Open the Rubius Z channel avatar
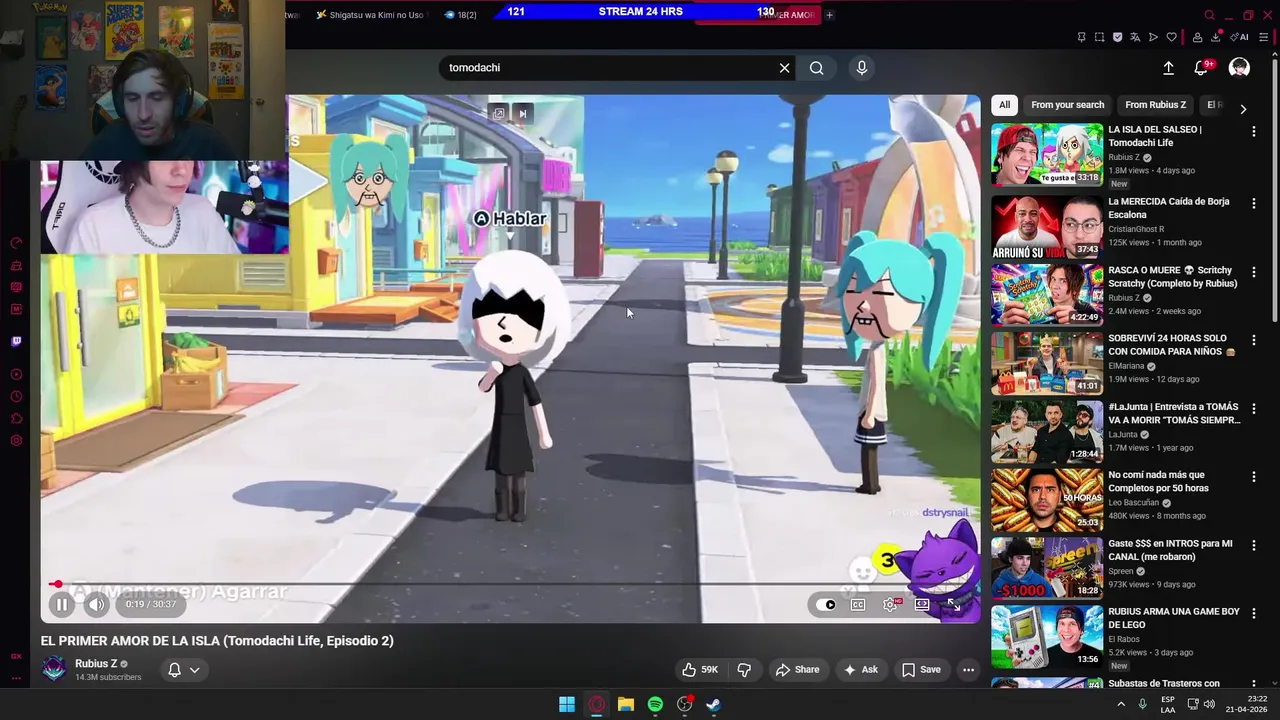This screenshot has width=1280, height=720. click(54, 669)
